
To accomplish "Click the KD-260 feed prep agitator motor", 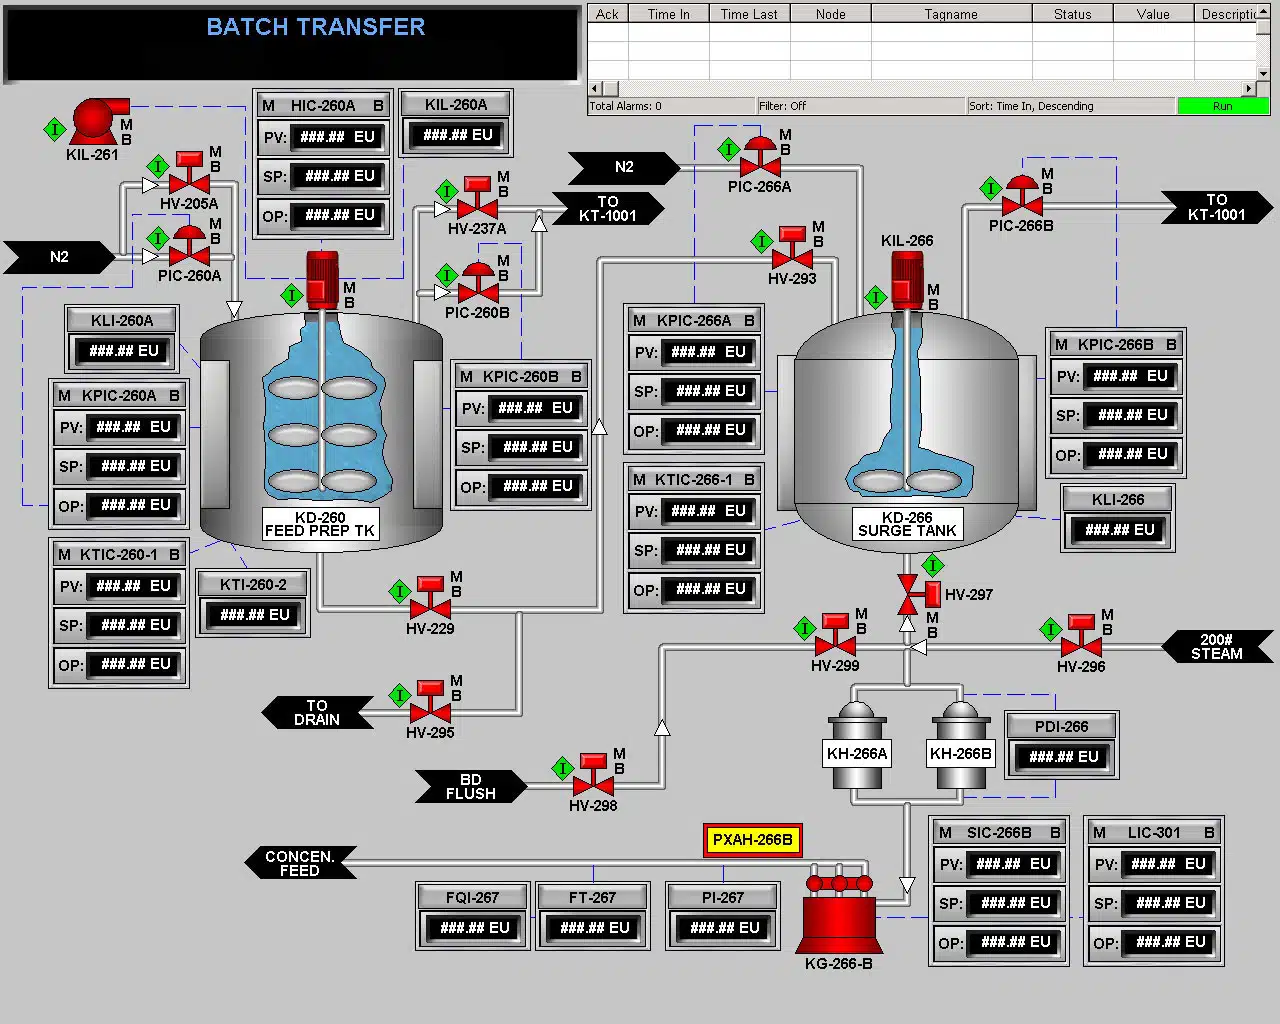I will pyautogui.click(x=322, y=279).
